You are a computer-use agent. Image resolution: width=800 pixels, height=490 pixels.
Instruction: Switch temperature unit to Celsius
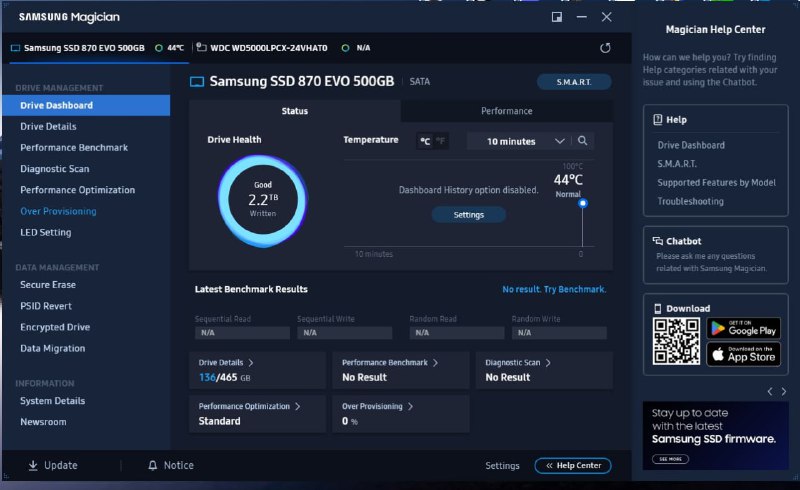click(x=425, y=141)
